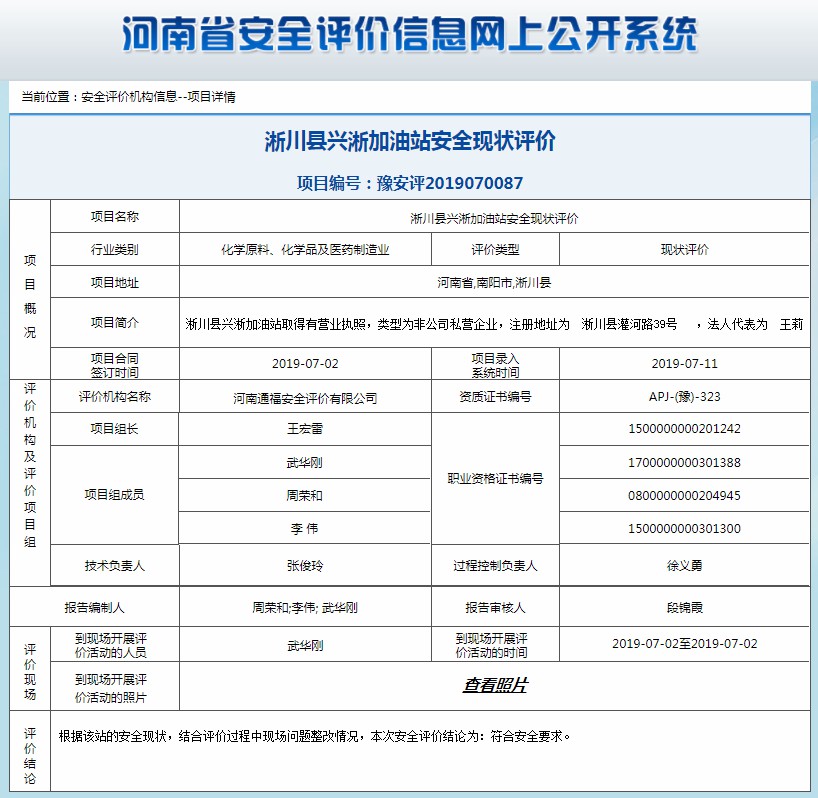Screen dimensions: 818x798
Task: Click the value 河南通福安全评价有限公司
Action: click(305, 398)
